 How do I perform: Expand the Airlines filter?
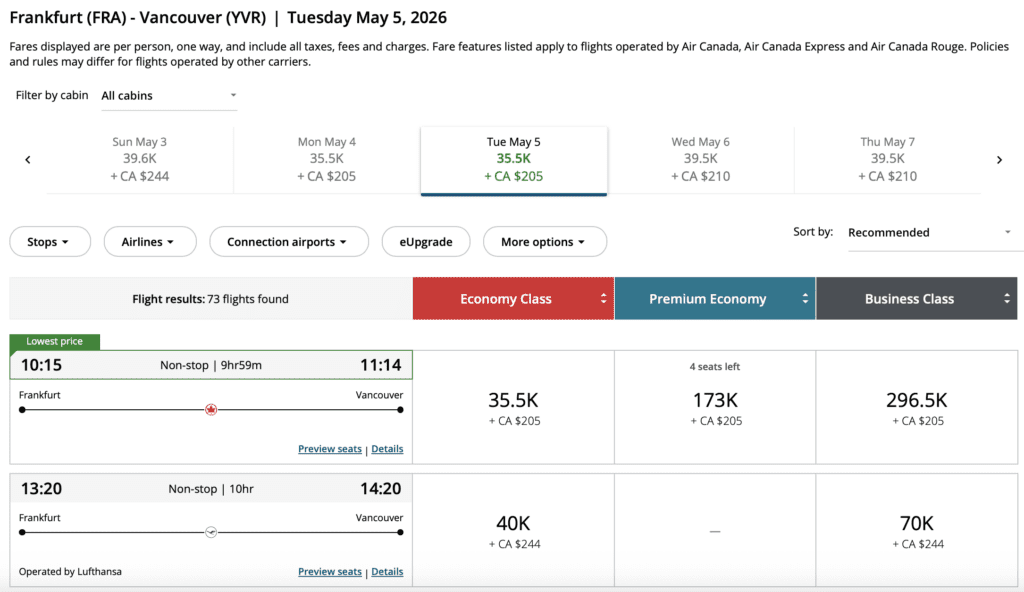tap(147, 242)
